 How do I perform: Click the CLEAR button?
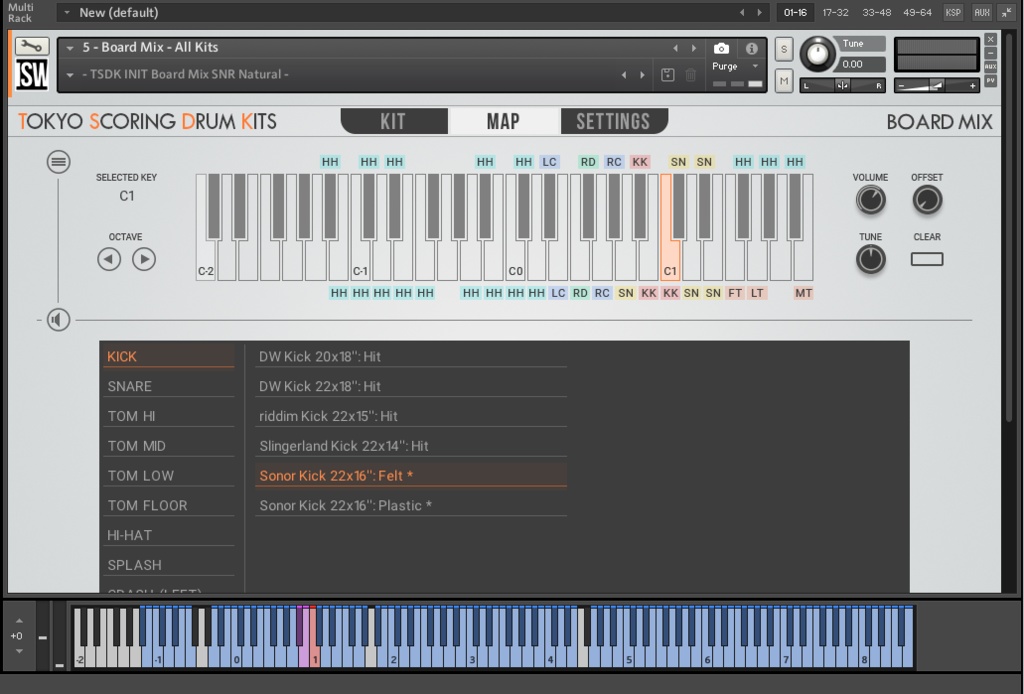click(x=927, y=259)
